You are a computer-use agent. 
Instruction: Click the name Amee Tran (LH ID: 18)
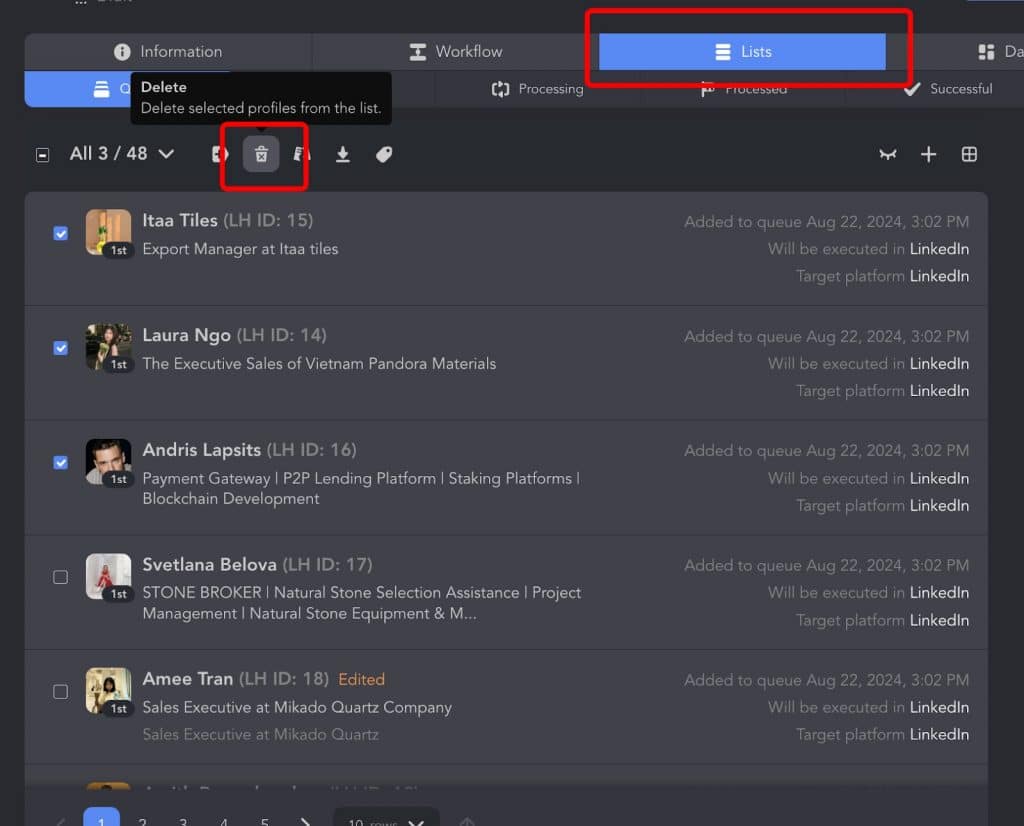[x=236, y=679]
